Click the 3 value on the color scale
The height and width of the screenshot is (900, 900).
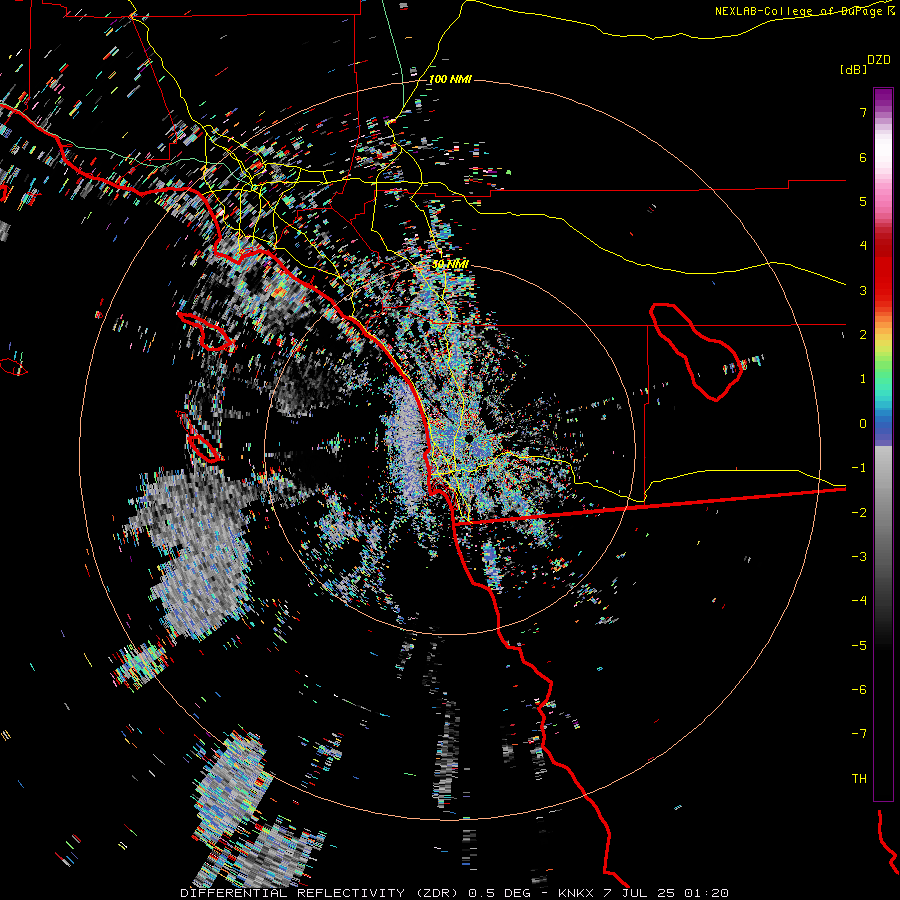[x=863, y=290]
